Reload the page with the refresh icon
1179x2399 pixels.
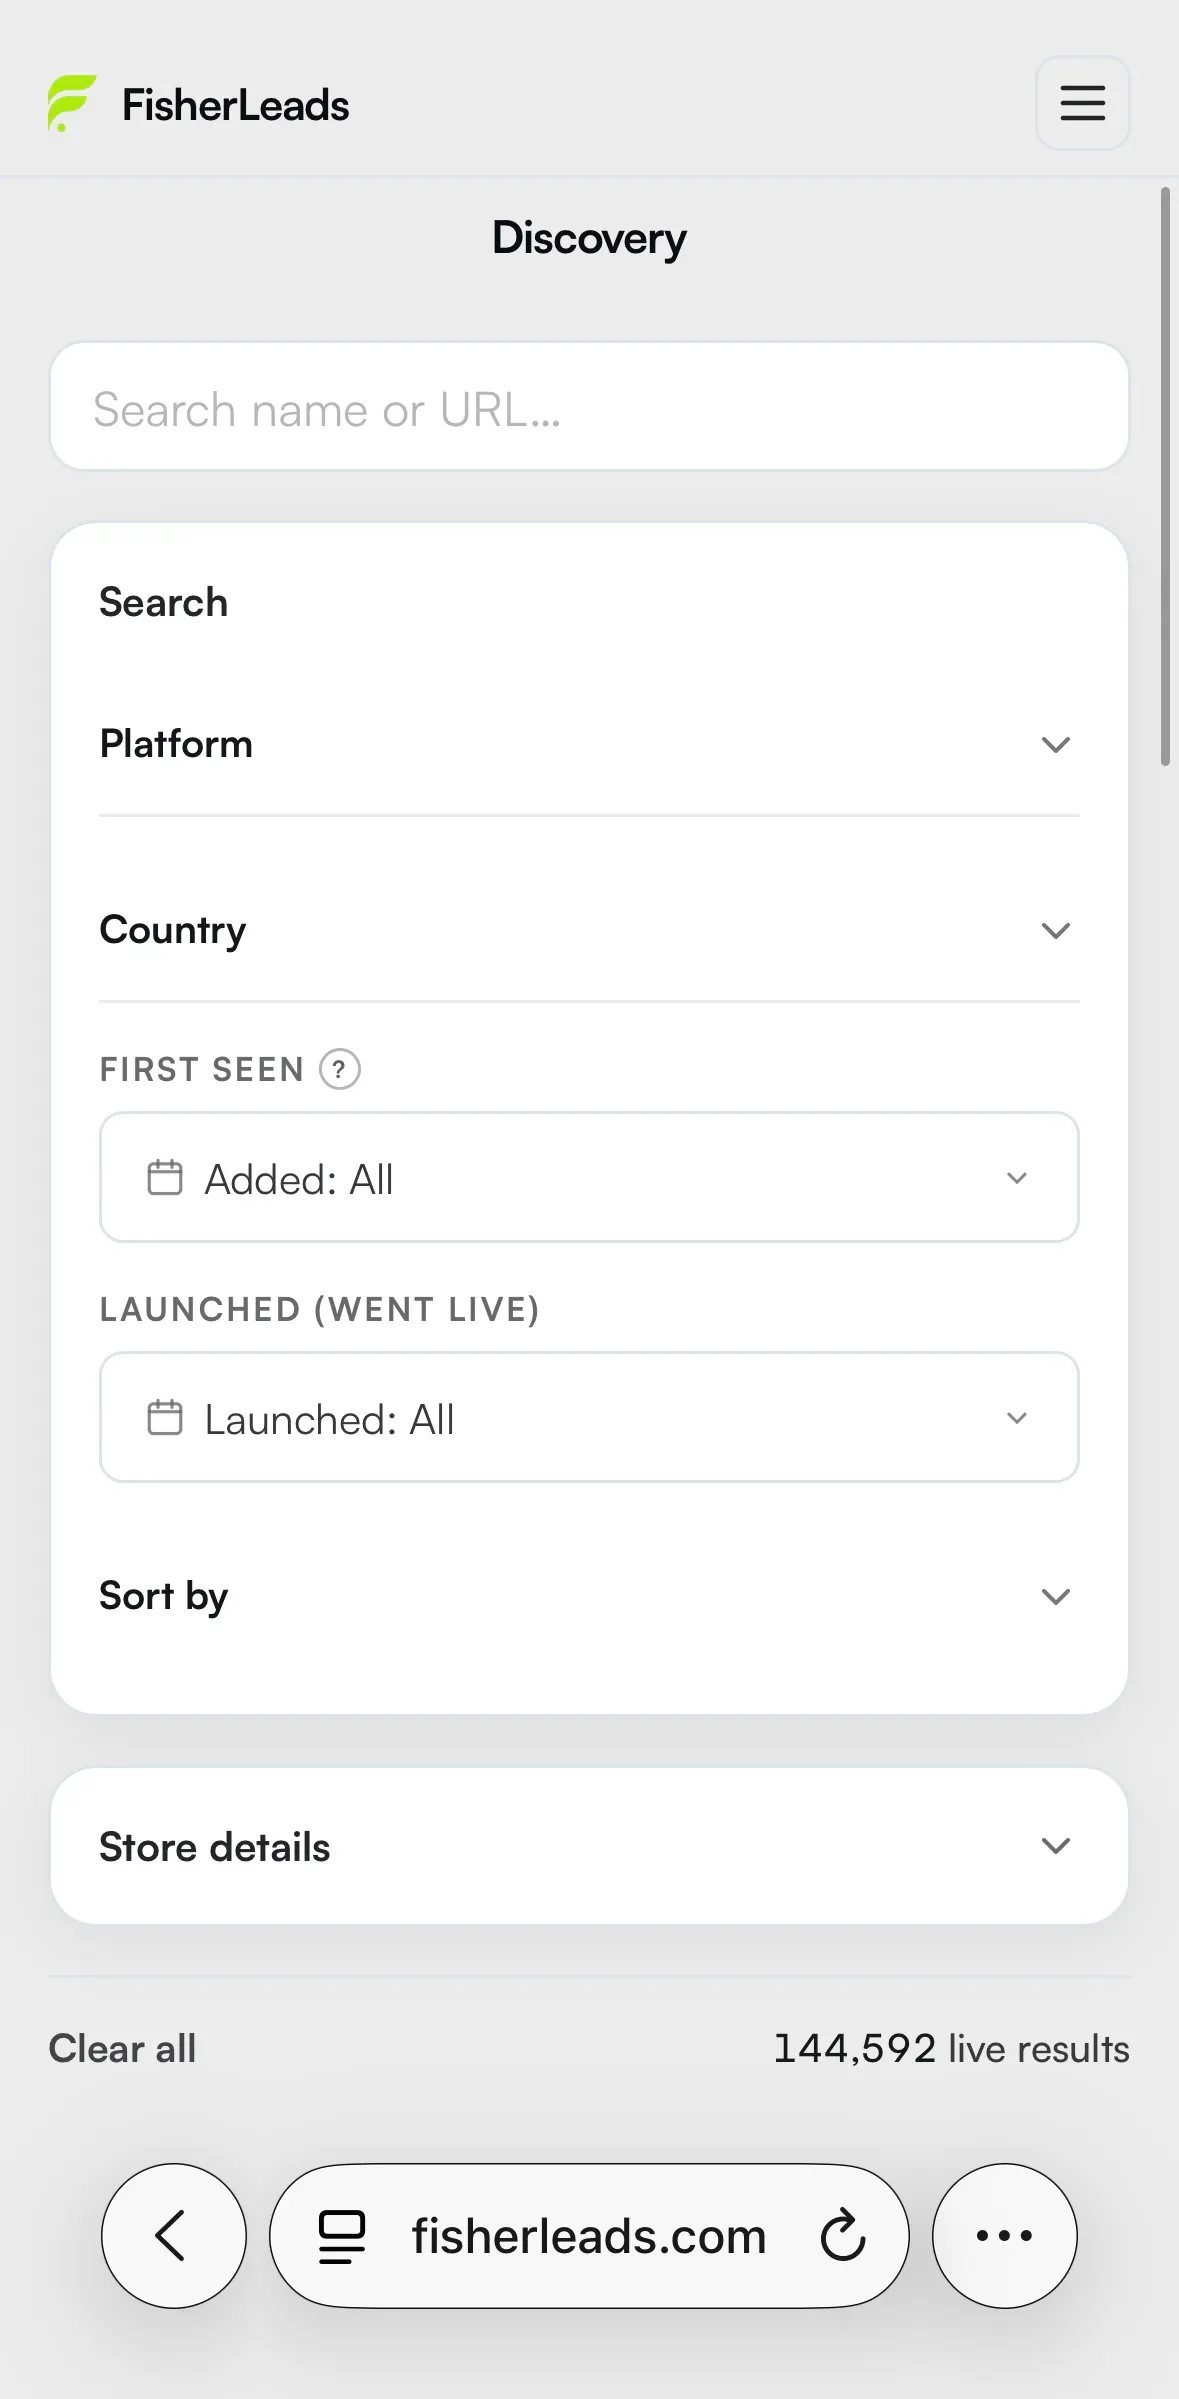(843, 2236)
